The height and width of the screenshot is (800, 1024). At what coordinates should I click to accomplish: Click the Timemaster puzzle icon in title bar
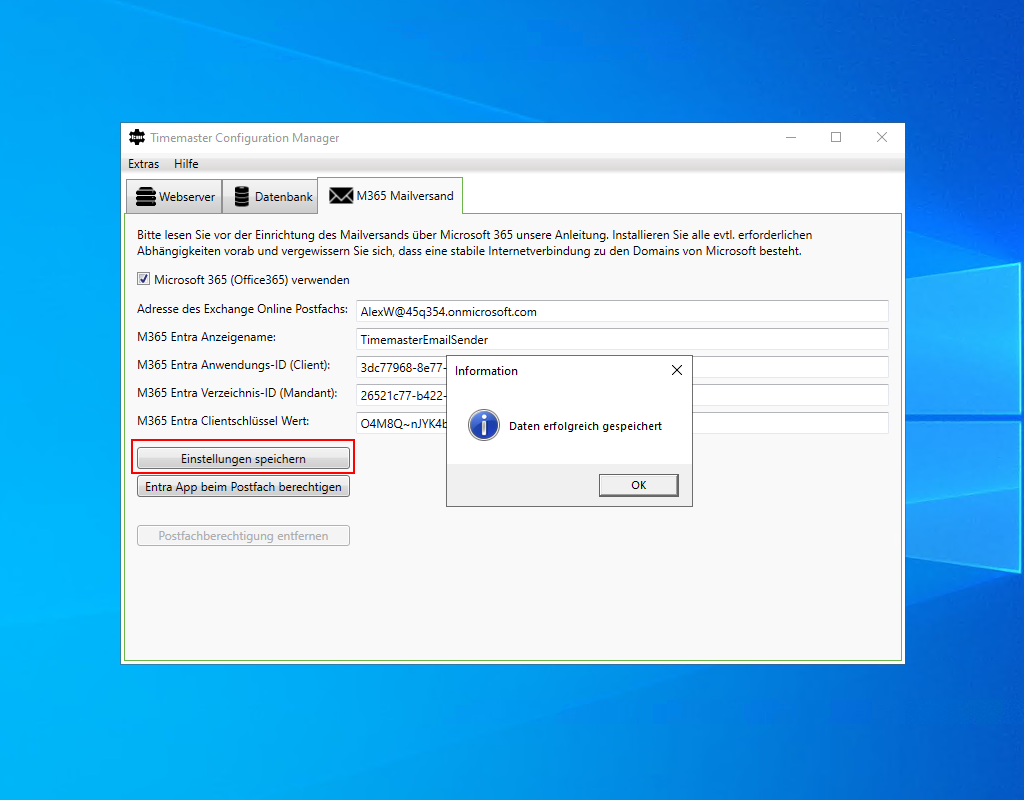[137, 138]
